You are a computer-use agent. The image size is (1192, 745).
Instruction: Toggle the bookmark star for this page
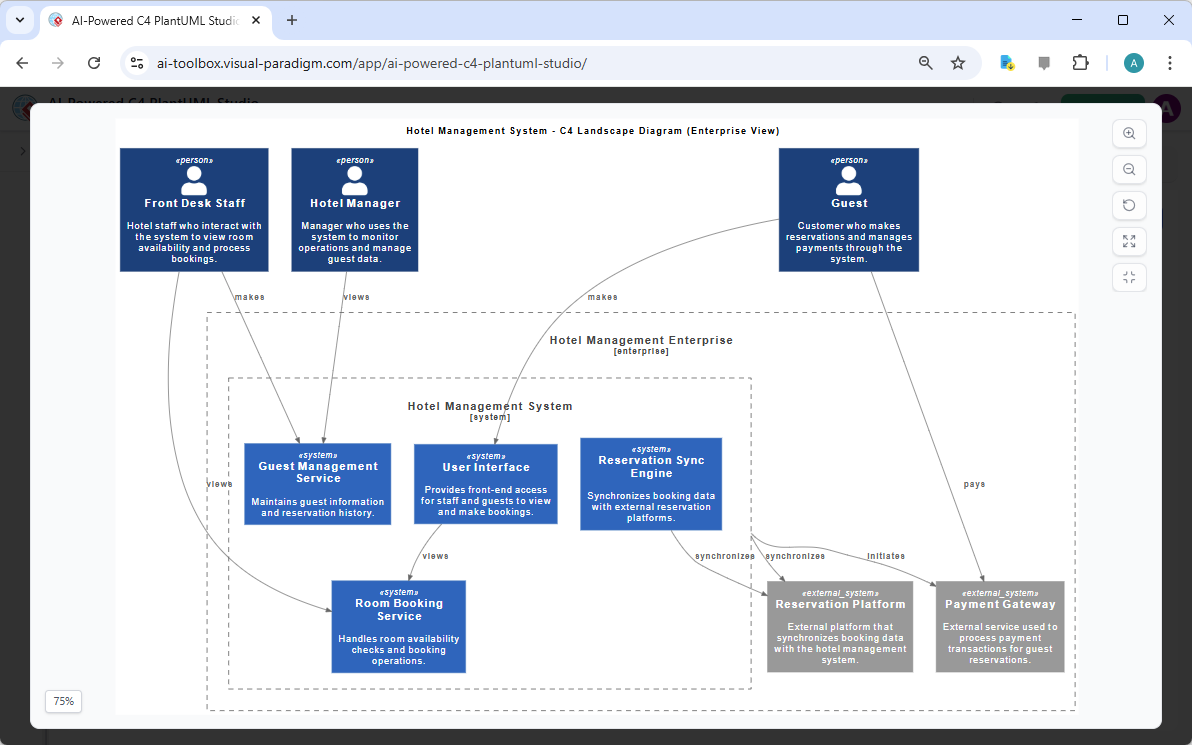click(958, 62)
